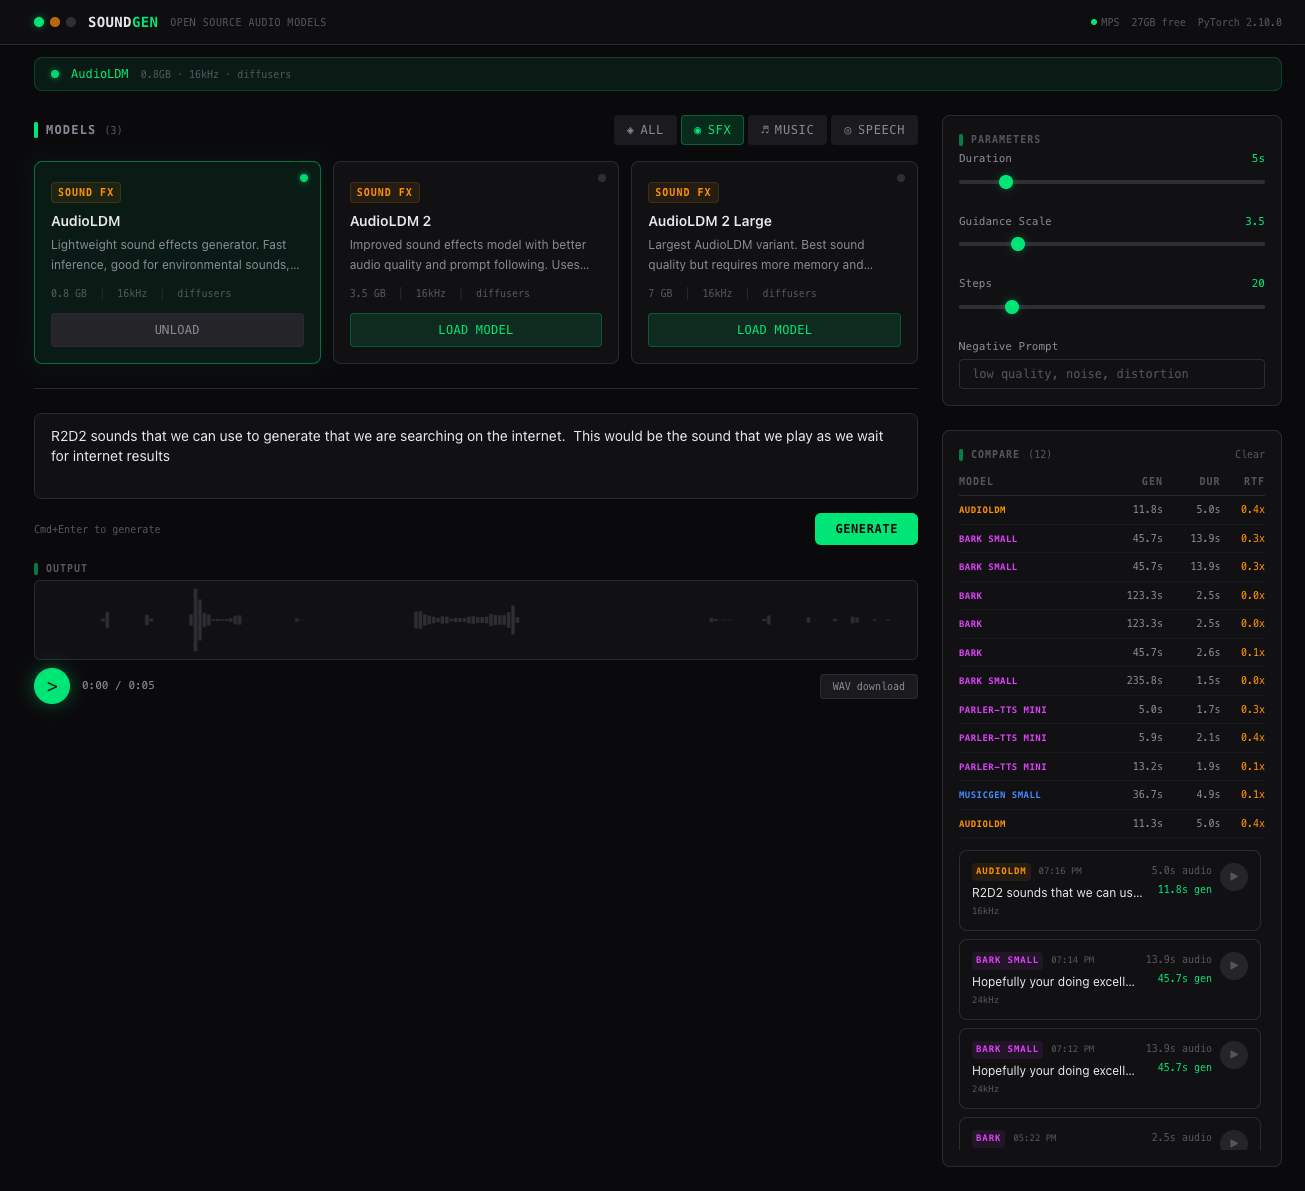Click the output waveform display
This screenshot has width=1305, height=1191.
tap(476, 620)
